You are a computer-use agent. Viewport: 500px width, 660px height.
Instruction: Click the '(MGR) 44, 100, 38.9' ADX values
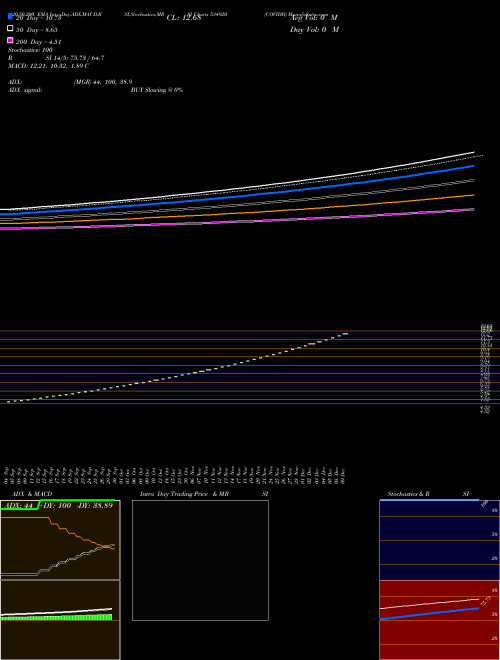coord(103,82)
